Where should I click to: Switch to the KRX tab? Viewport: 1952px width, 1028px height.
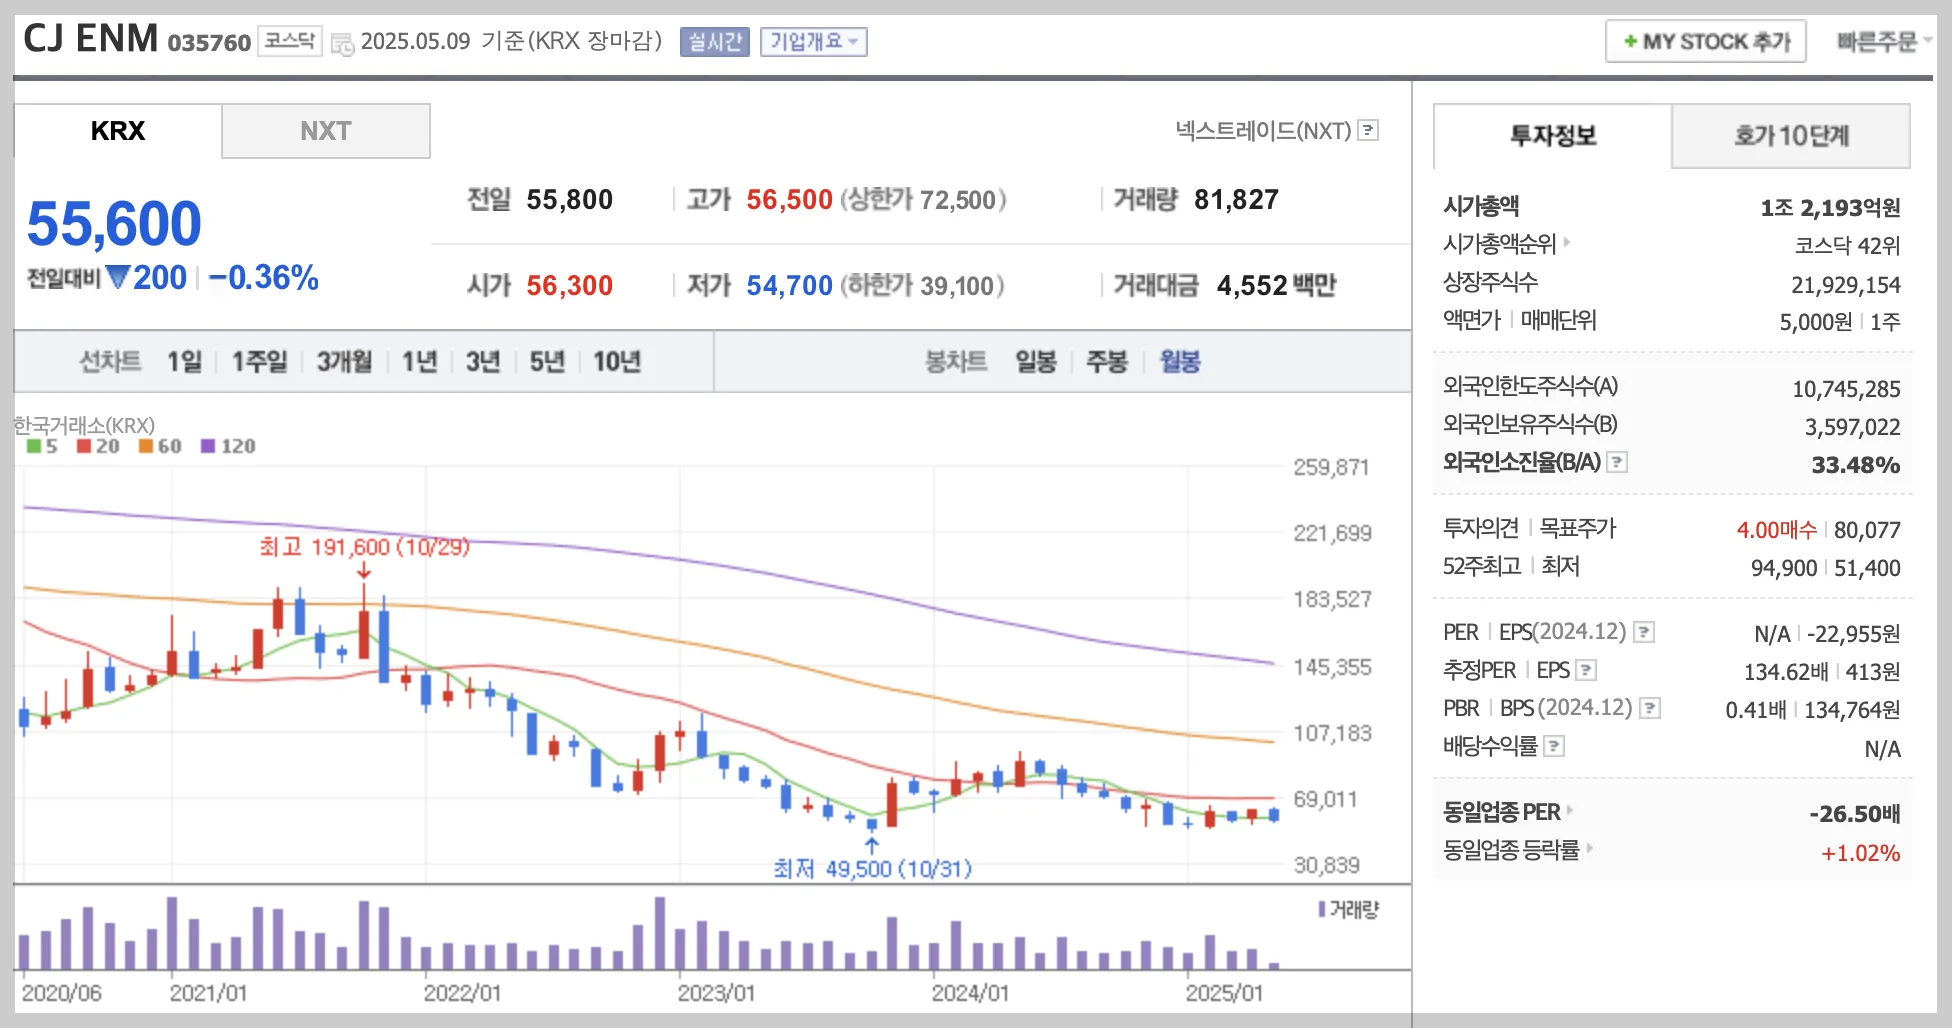(118, 131)
